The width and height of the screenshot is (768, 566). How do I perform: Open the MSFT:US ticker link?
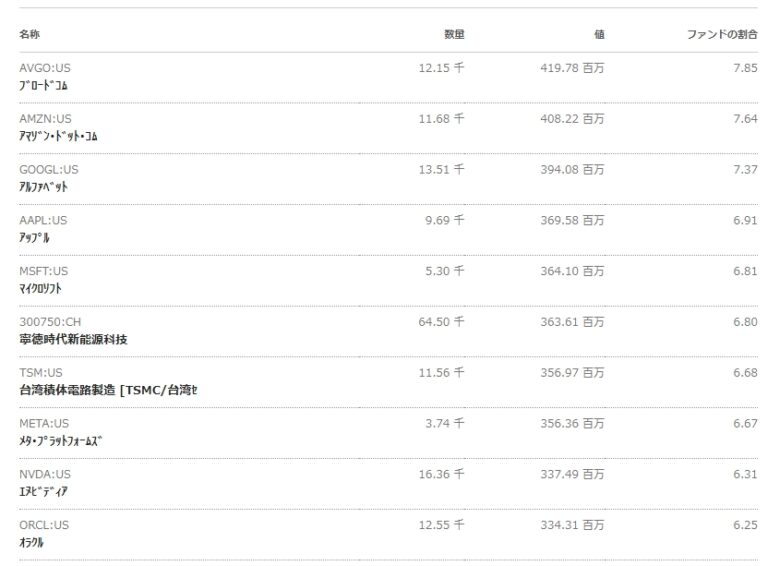pyautogui.click(x=44, y=271)
